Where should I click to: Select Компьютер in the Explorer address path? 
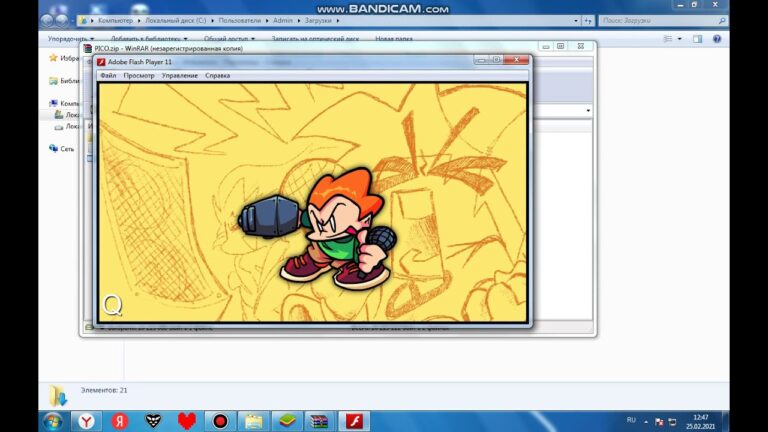115,21
